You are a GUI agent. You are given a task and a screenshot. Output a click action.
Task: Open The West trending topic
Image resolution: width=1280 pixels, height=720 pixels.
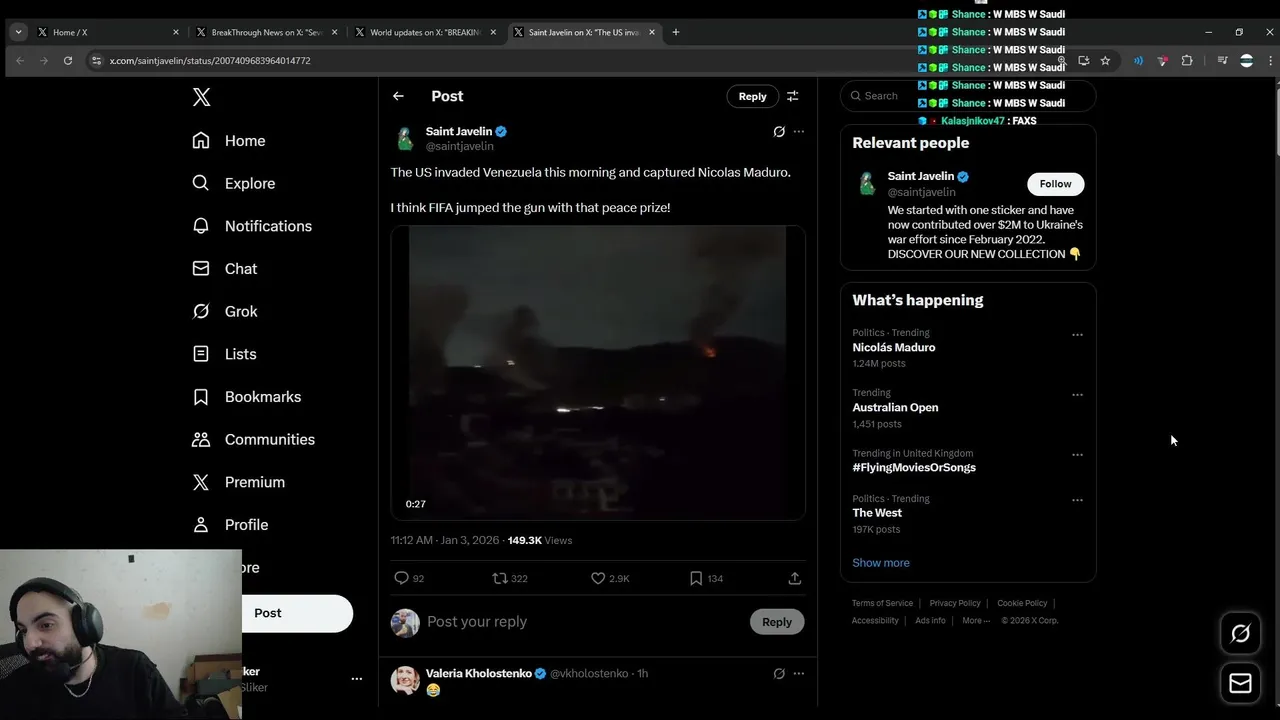tap(877, 513)
